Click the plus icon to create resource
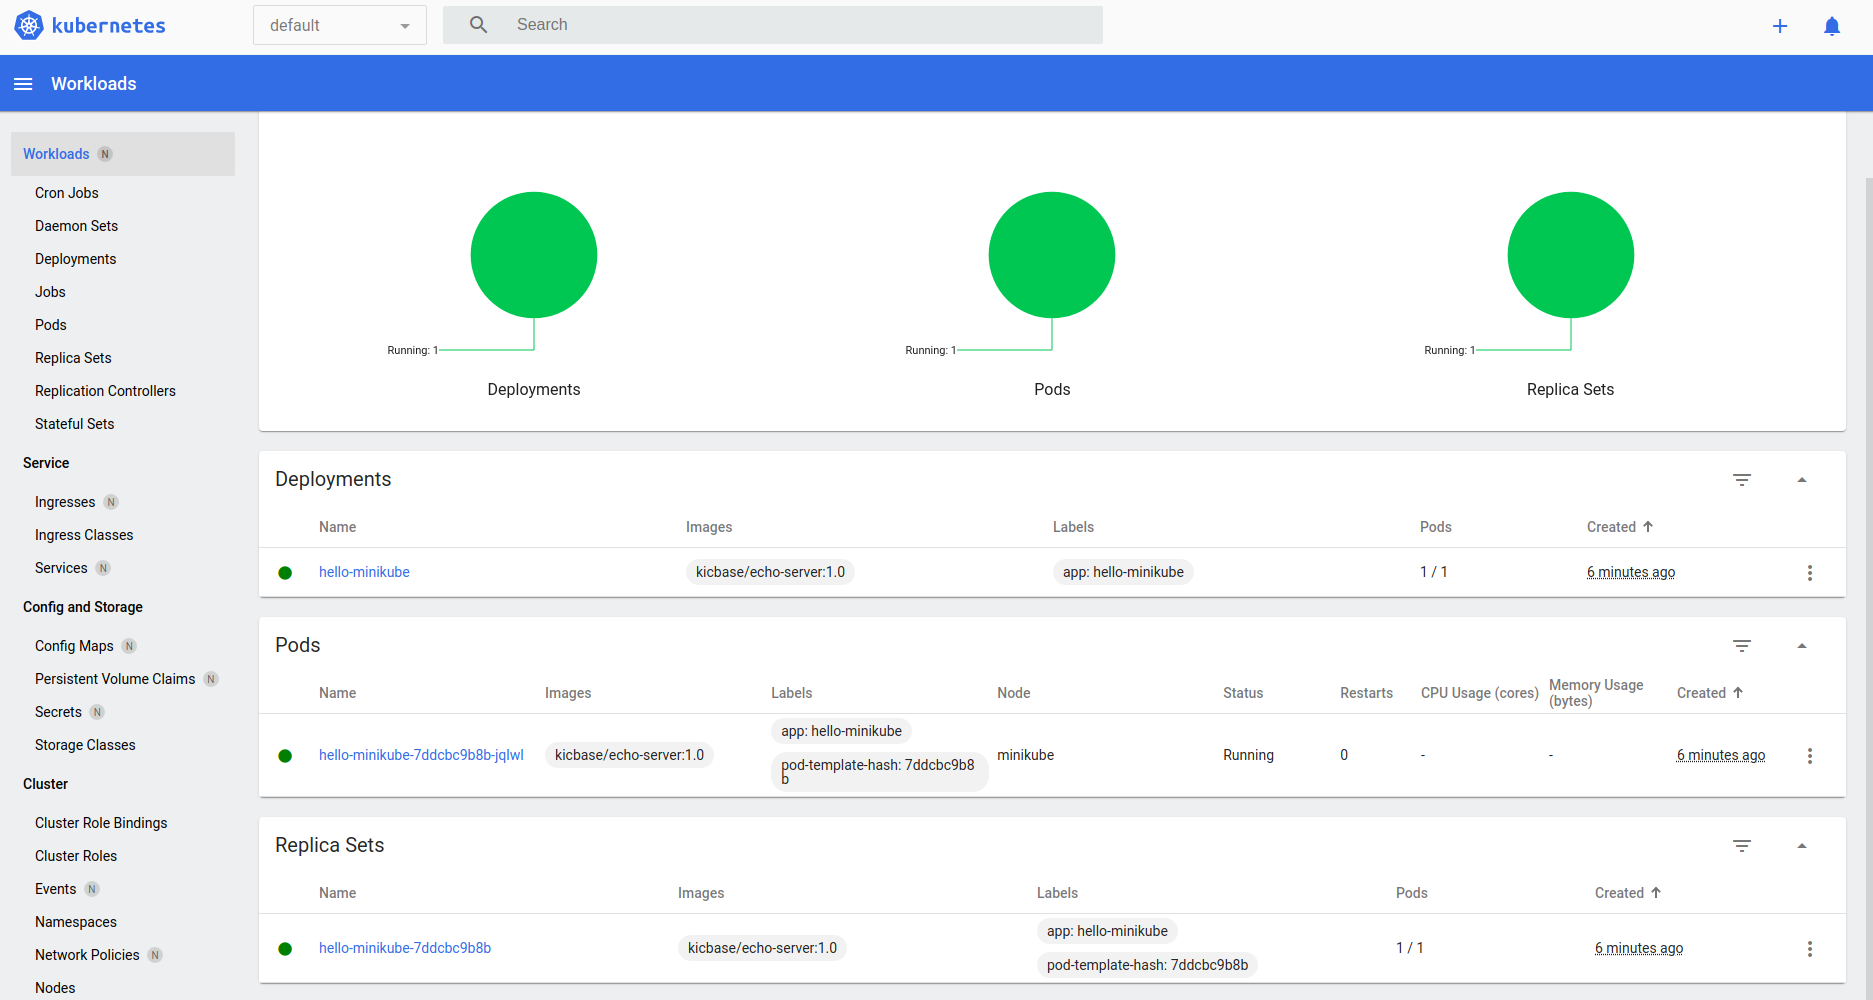 1780,26
